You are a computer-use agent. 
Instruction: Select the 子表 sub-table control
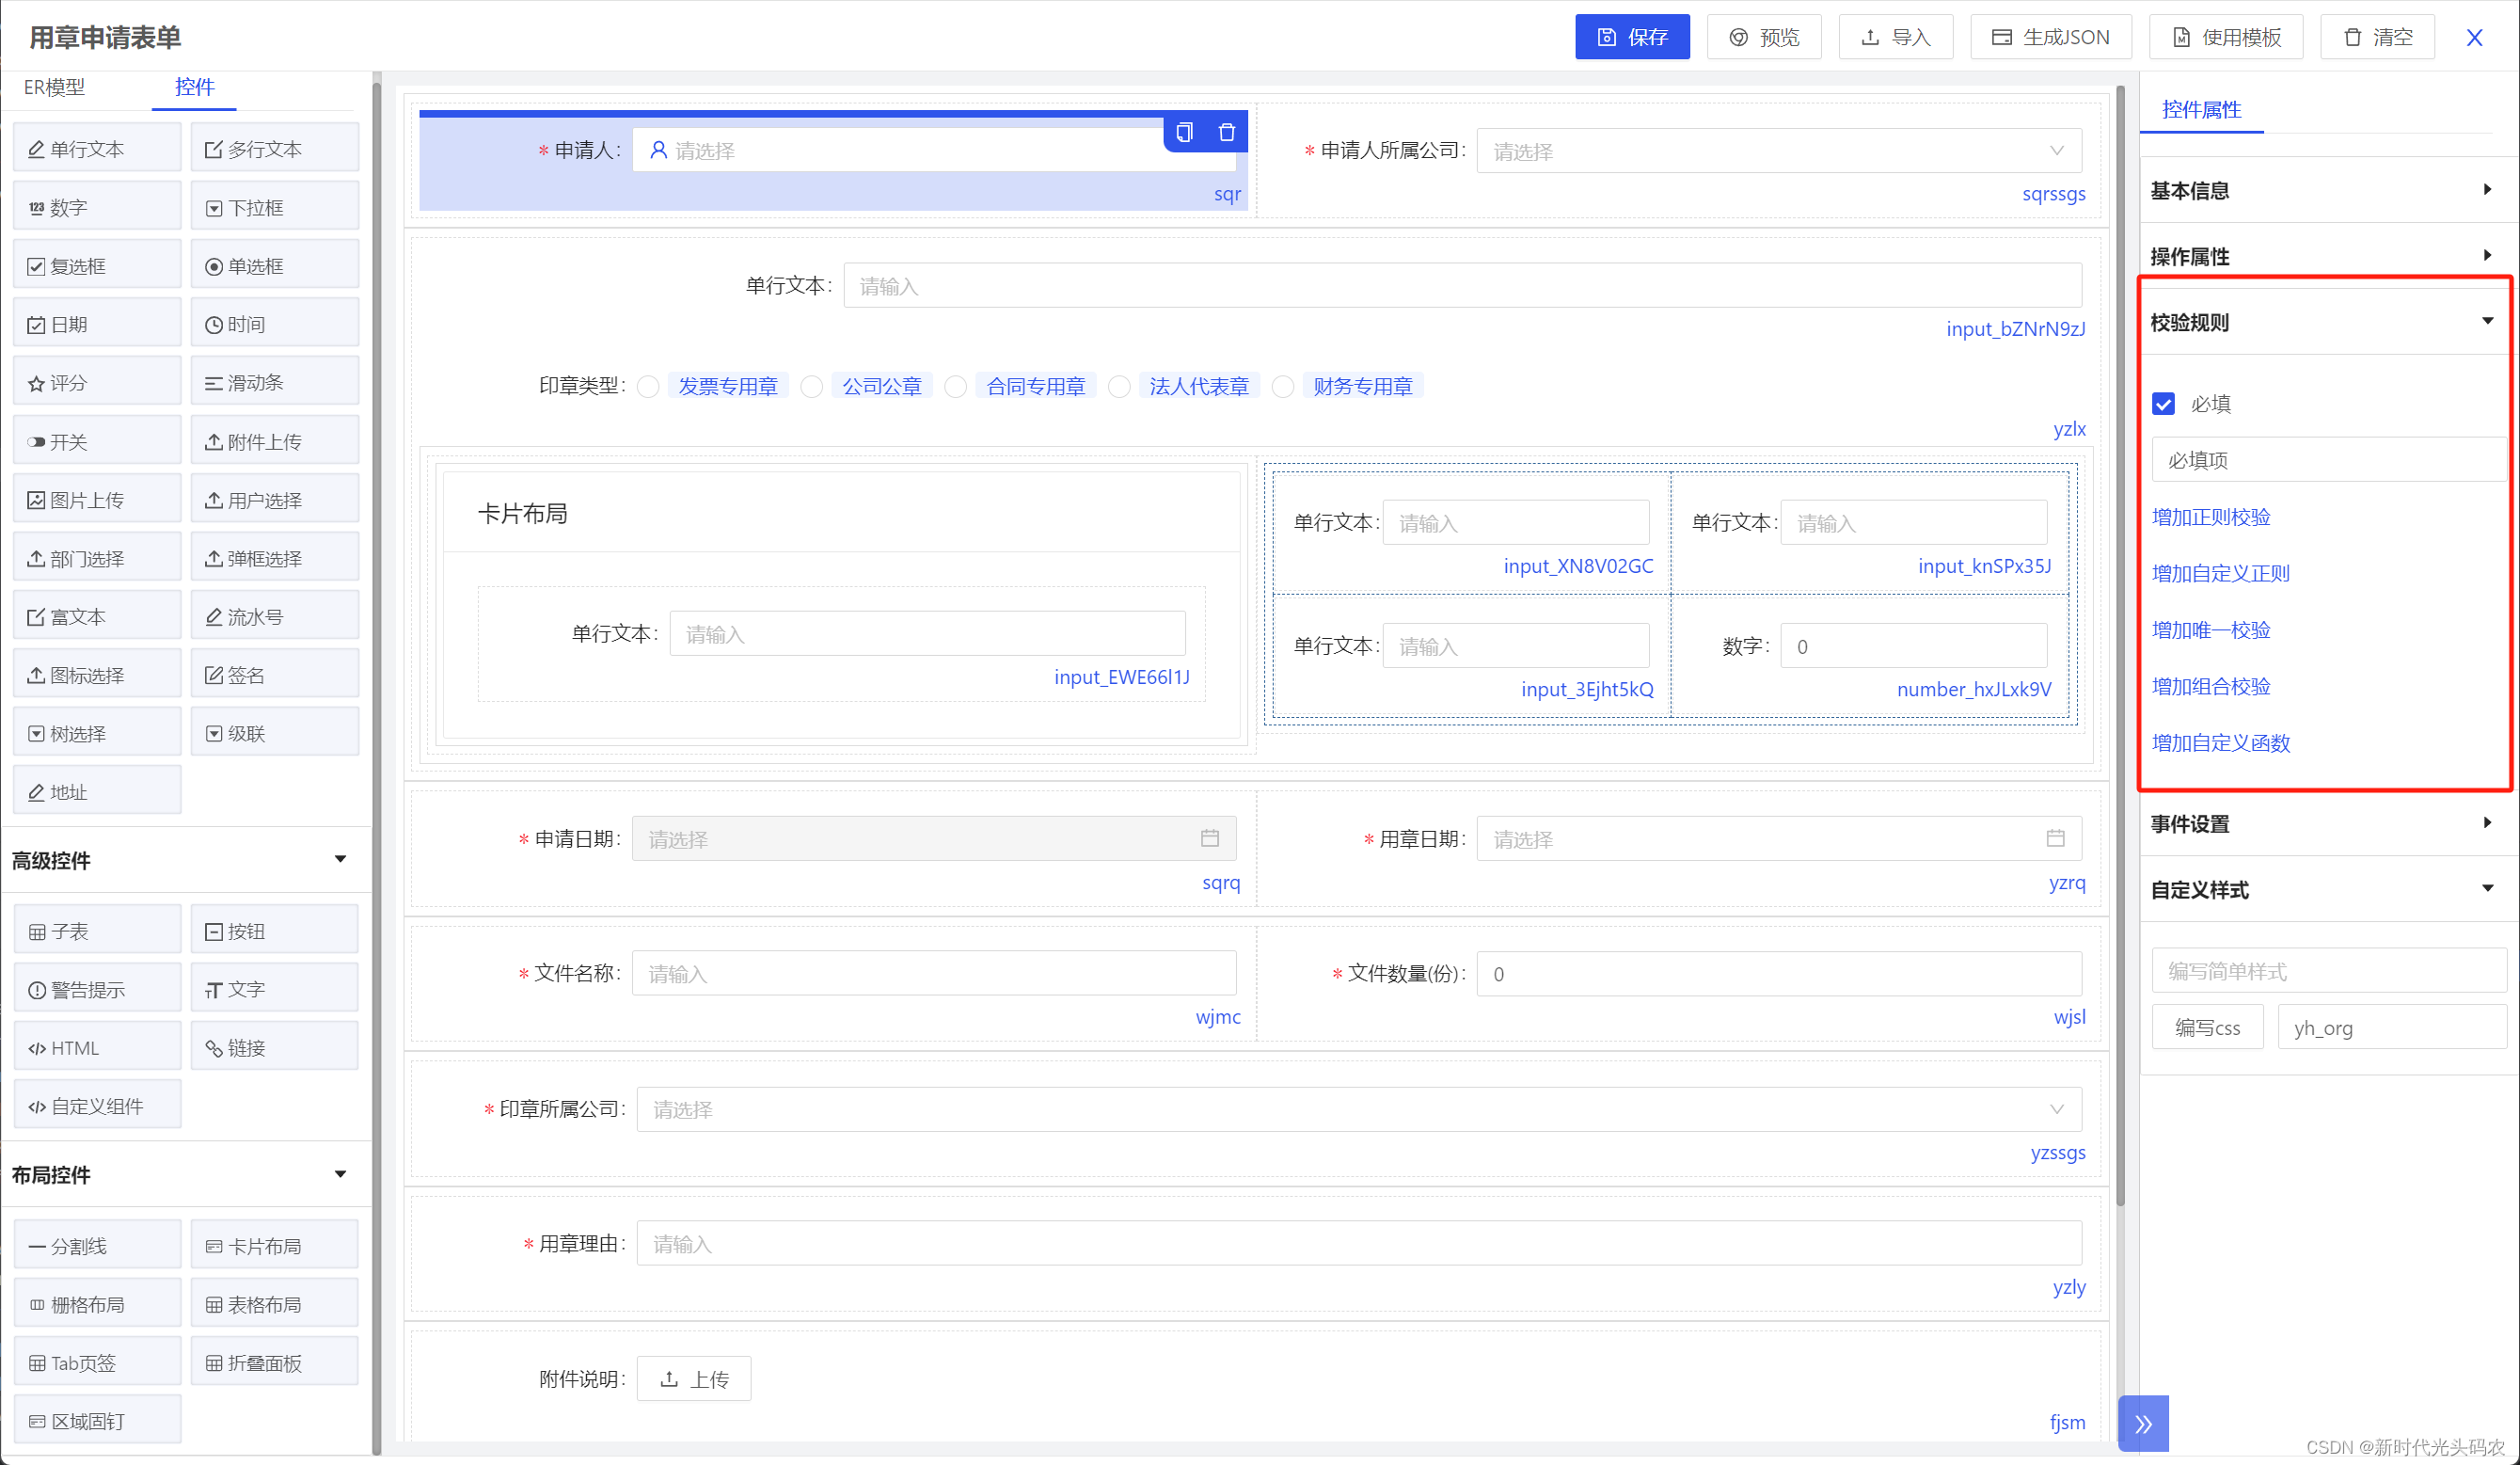click(x=97, y=931)
